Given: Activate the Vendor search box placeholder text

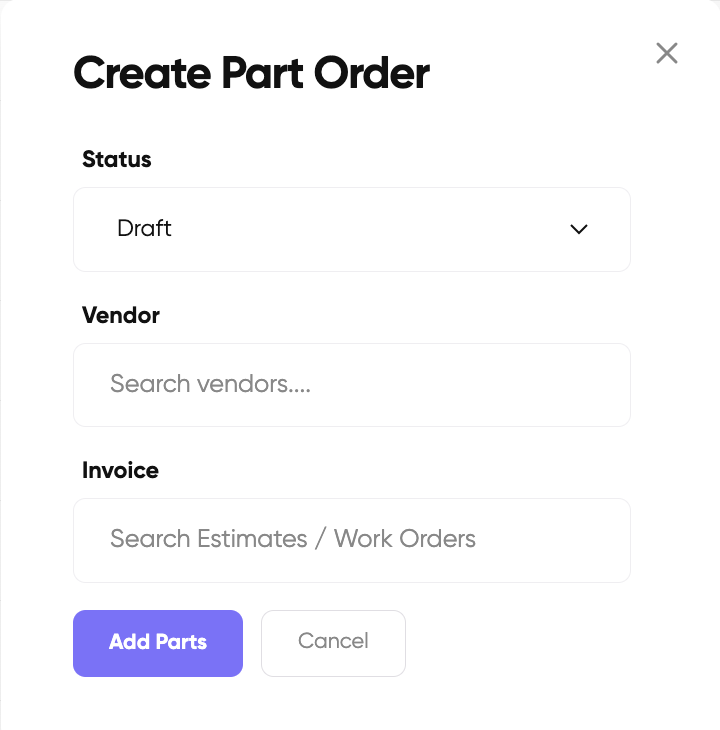Looking at the screenshot, I should tap(210, 384).
